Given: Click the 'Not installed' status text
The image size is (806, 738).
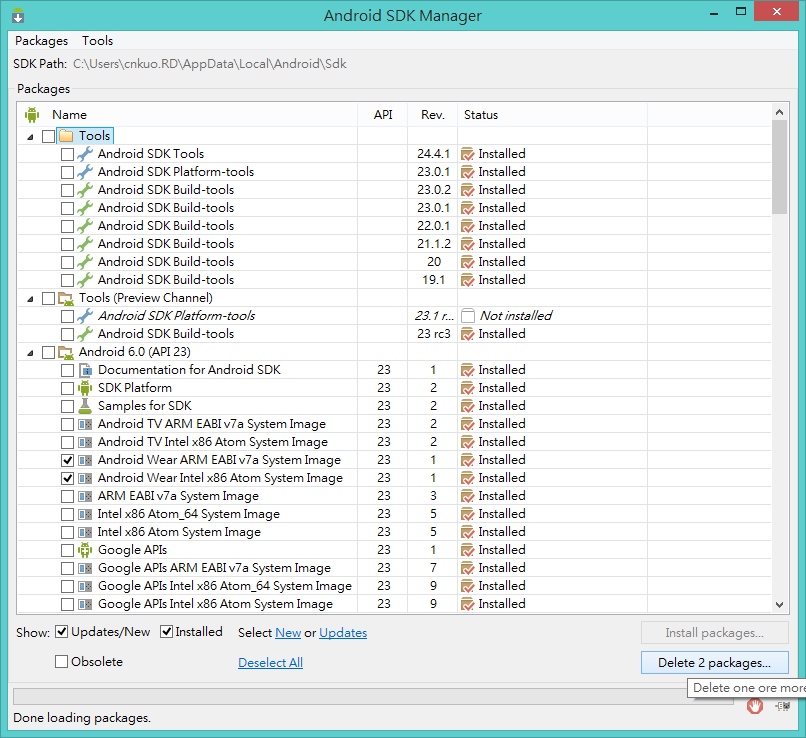Looking at the screenshot, I should (516, 316).
